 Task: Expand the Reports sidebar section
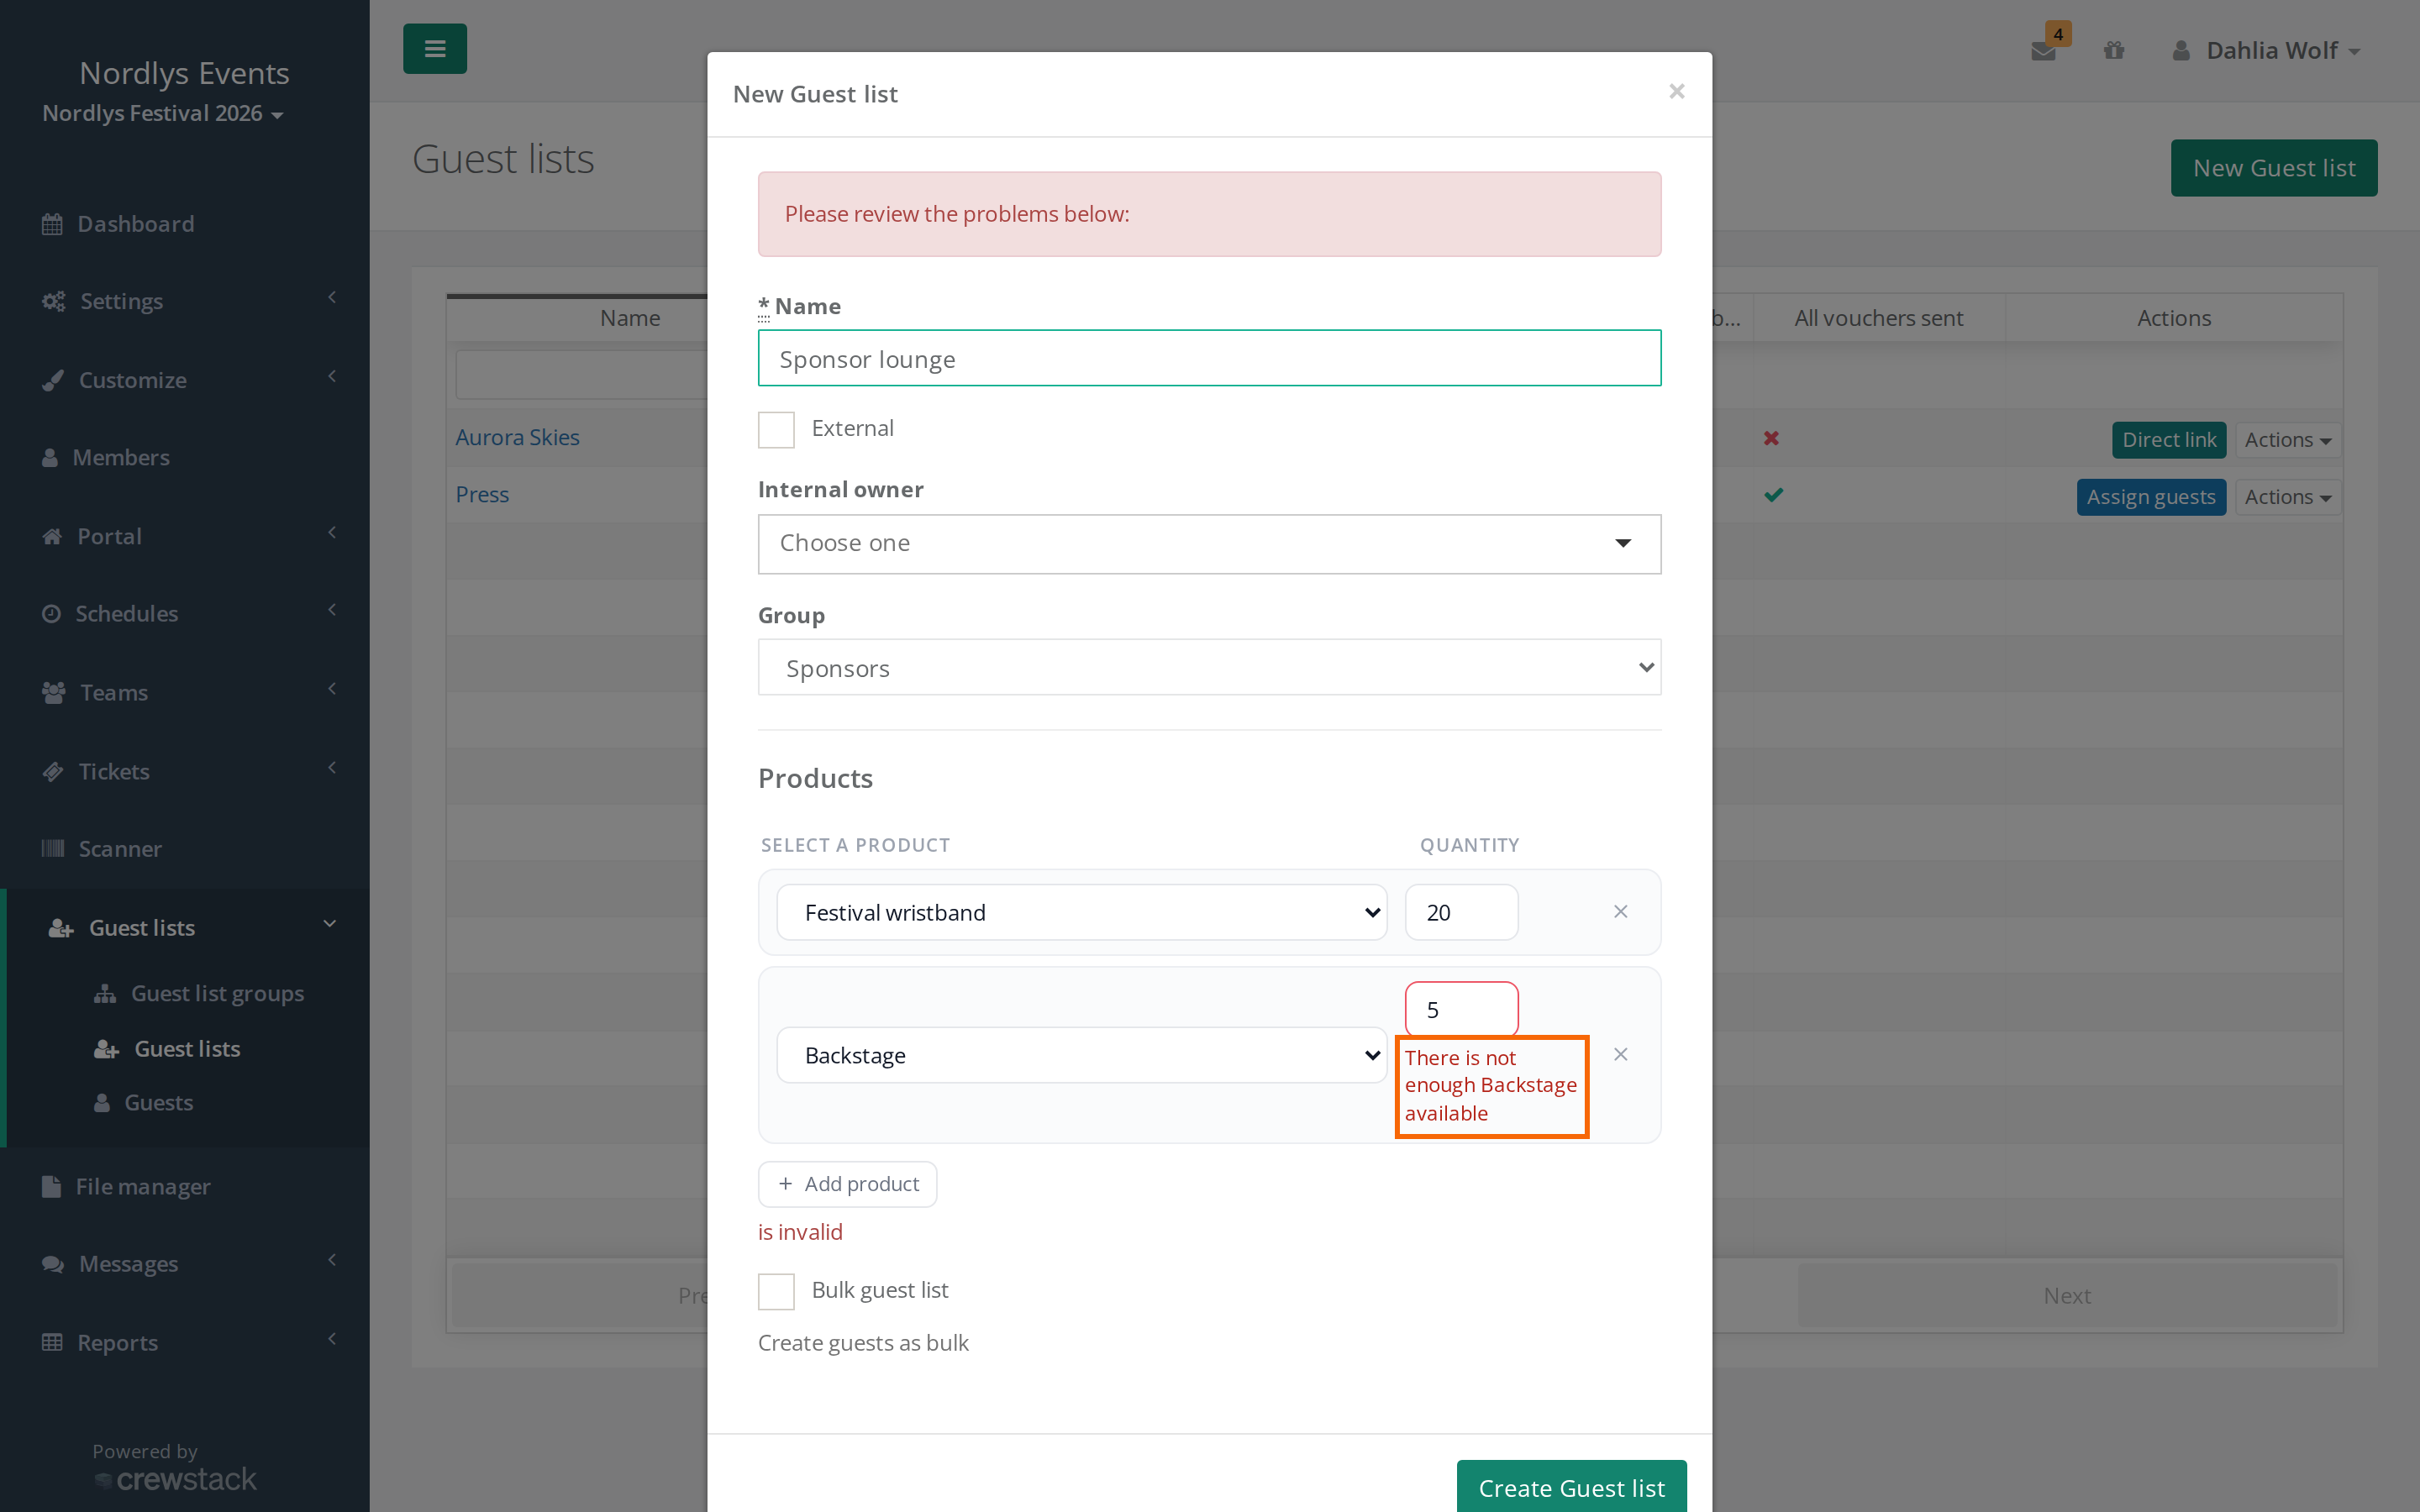point(185,1343)
